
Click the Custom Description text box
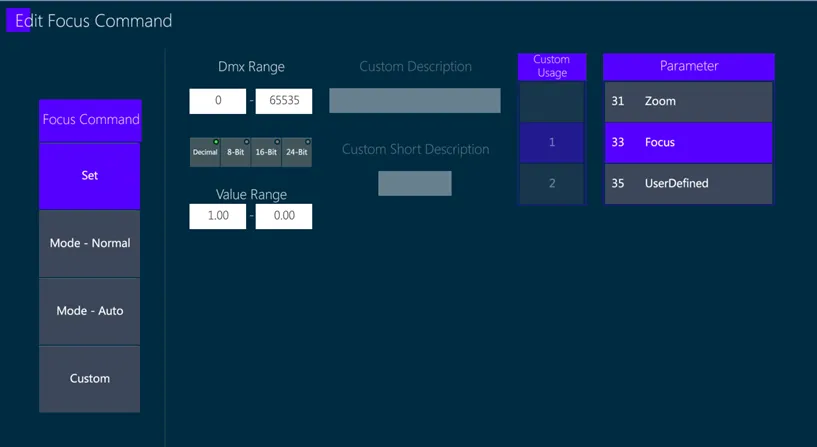tap(415, 101)
